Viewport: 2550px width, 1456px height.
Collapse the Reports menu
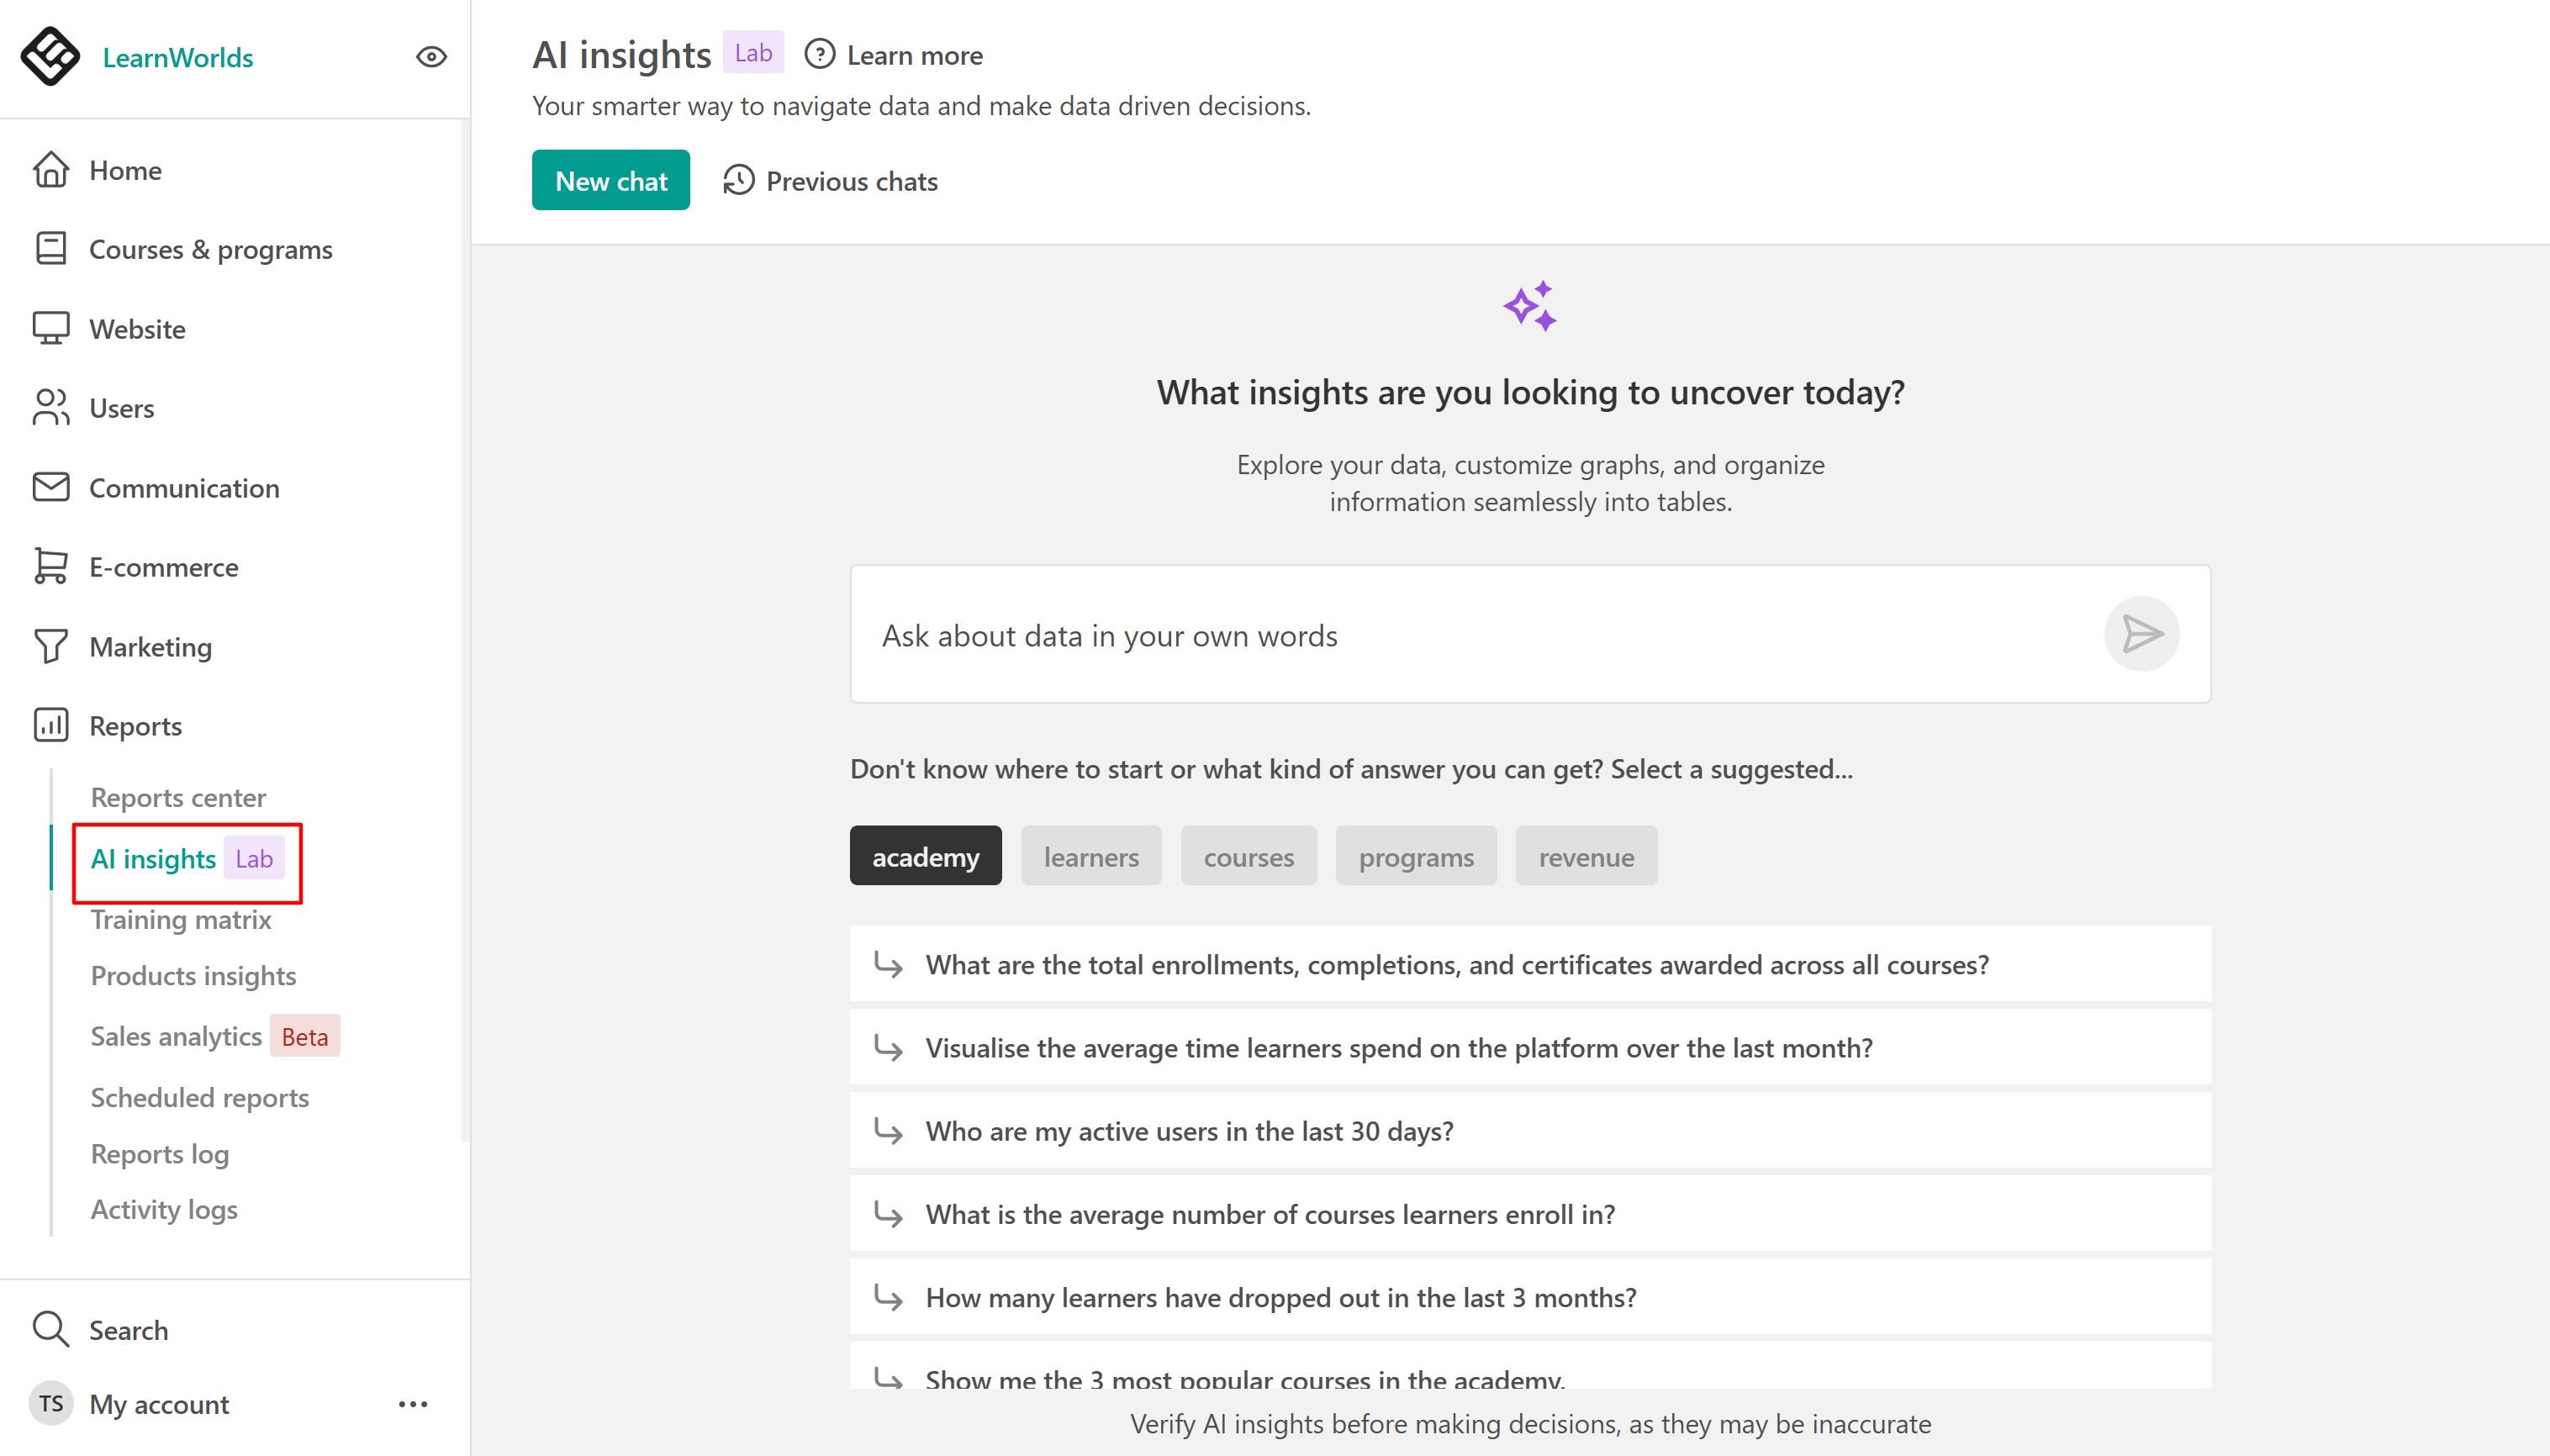[x=135, y=726]
